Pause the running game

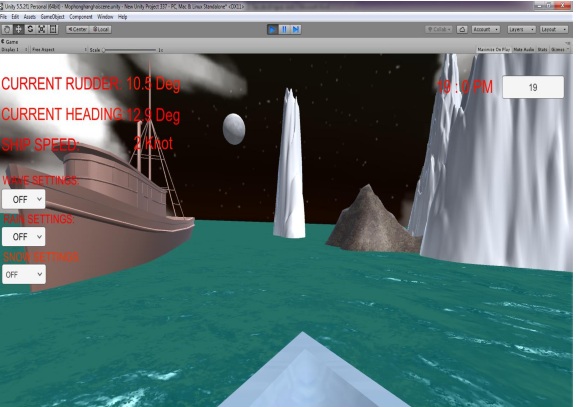click(x=284, y=29)
